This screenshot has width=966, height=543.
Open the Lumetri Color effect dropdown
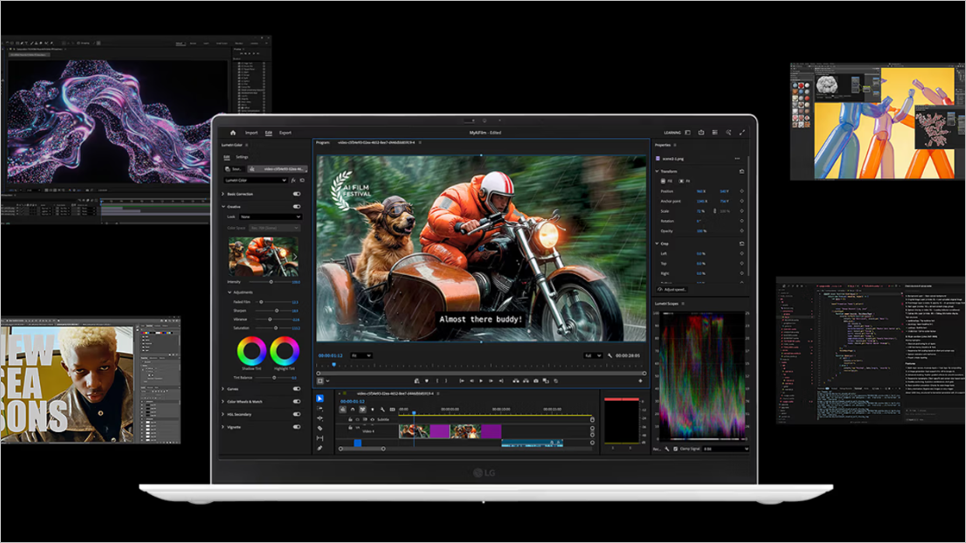click(256, 181)
